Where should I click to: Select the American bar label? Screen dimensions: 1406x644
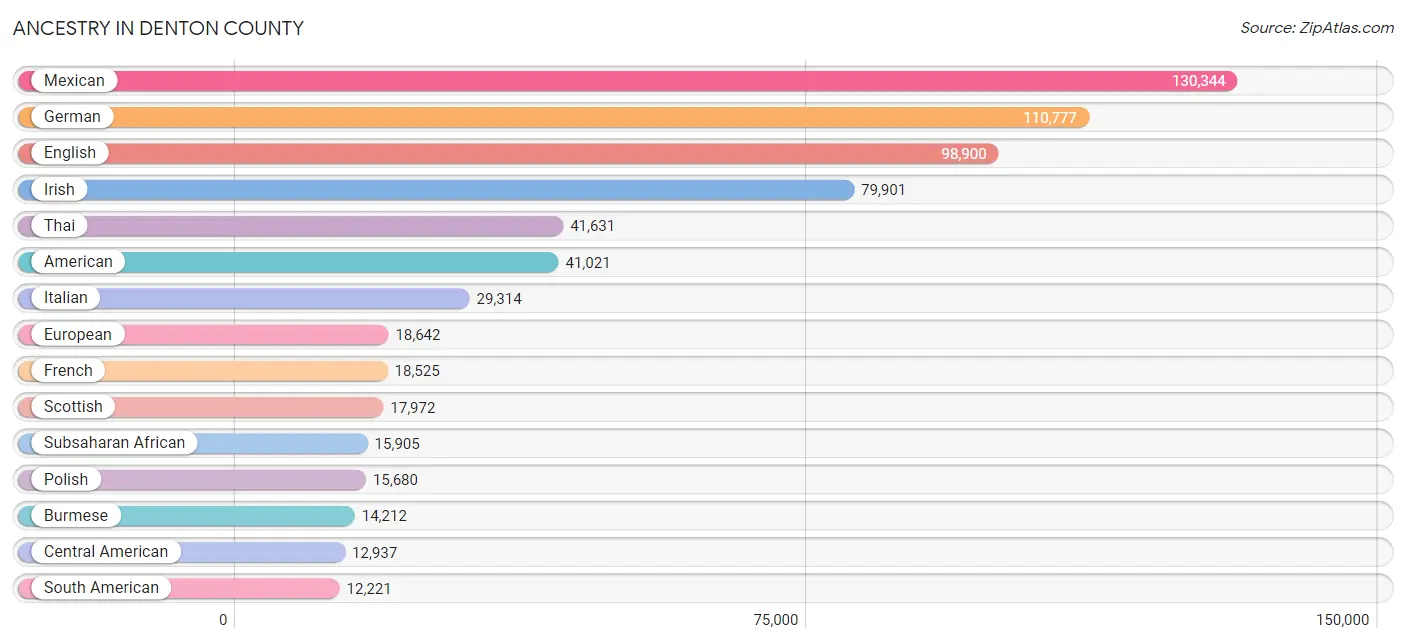pos(78,262)
